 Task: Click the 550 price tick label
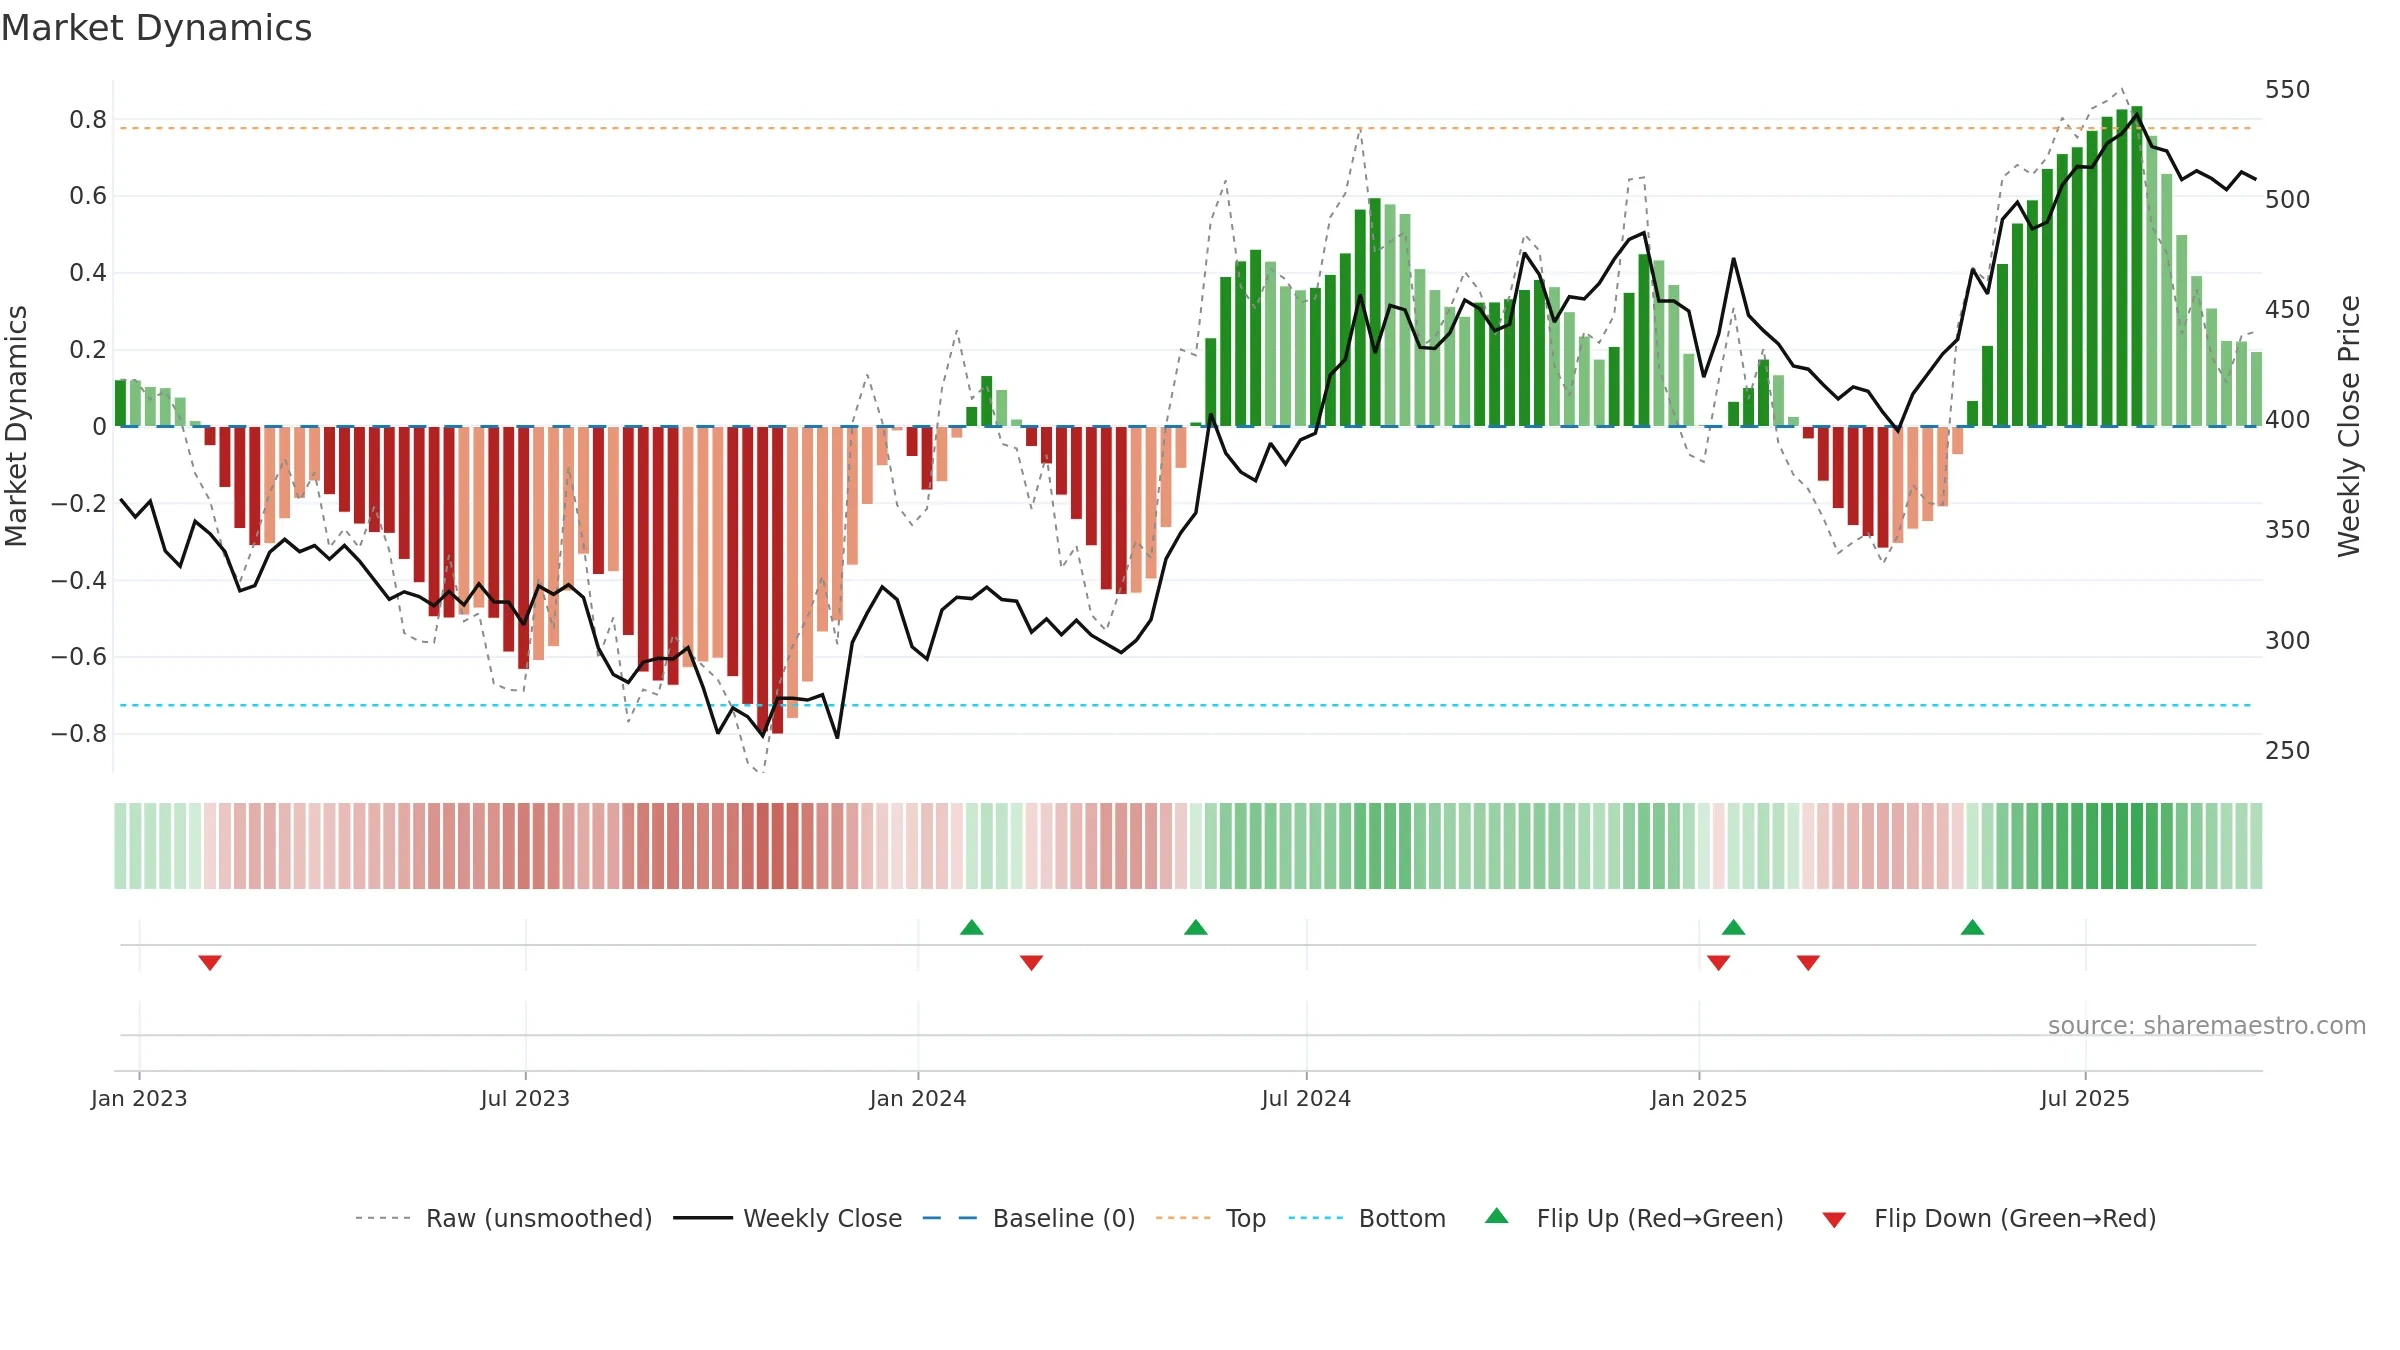[x=2288, y=90]
